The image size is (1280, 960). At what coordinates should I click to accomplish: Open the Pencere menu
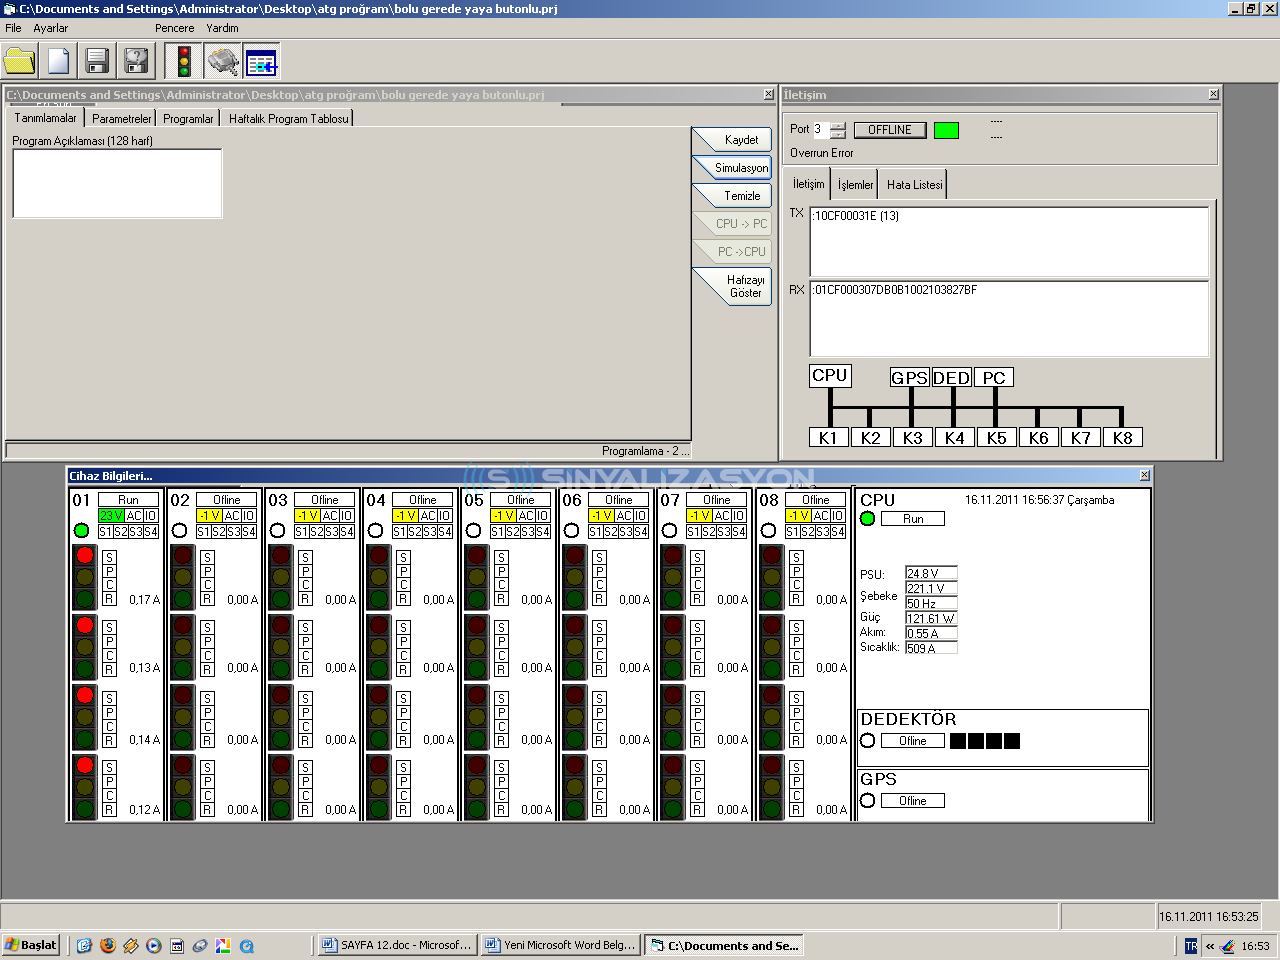[x=175, y=28]
